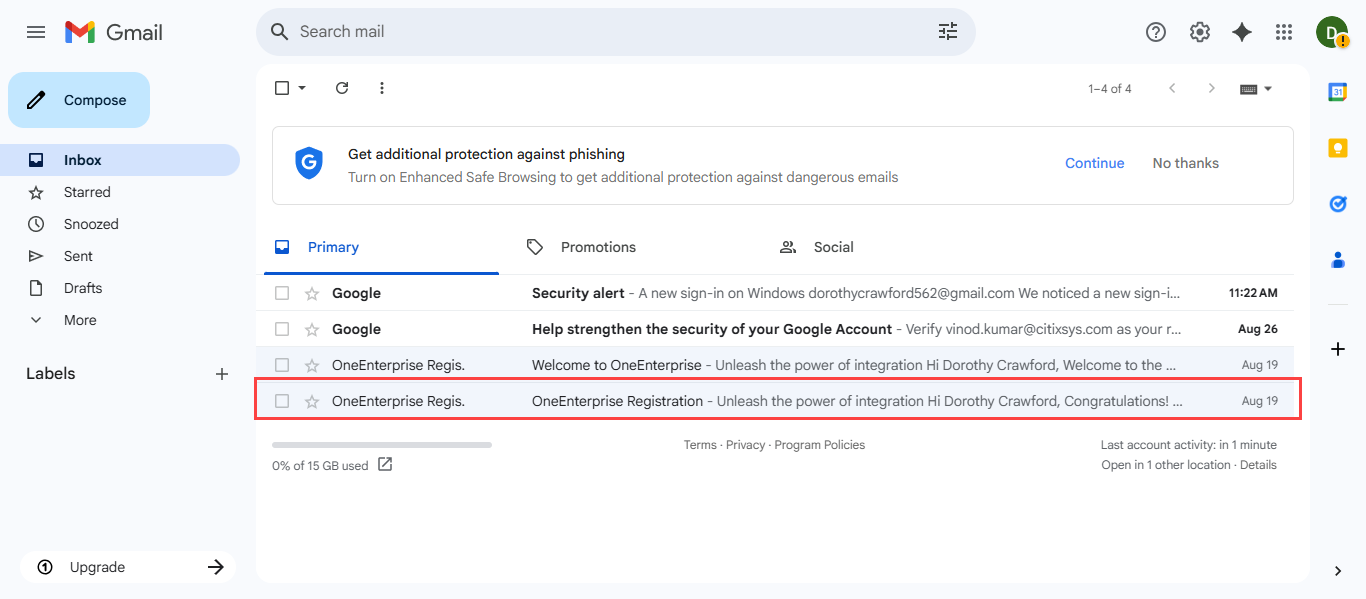Show search options filter icon

coord(947,32)
